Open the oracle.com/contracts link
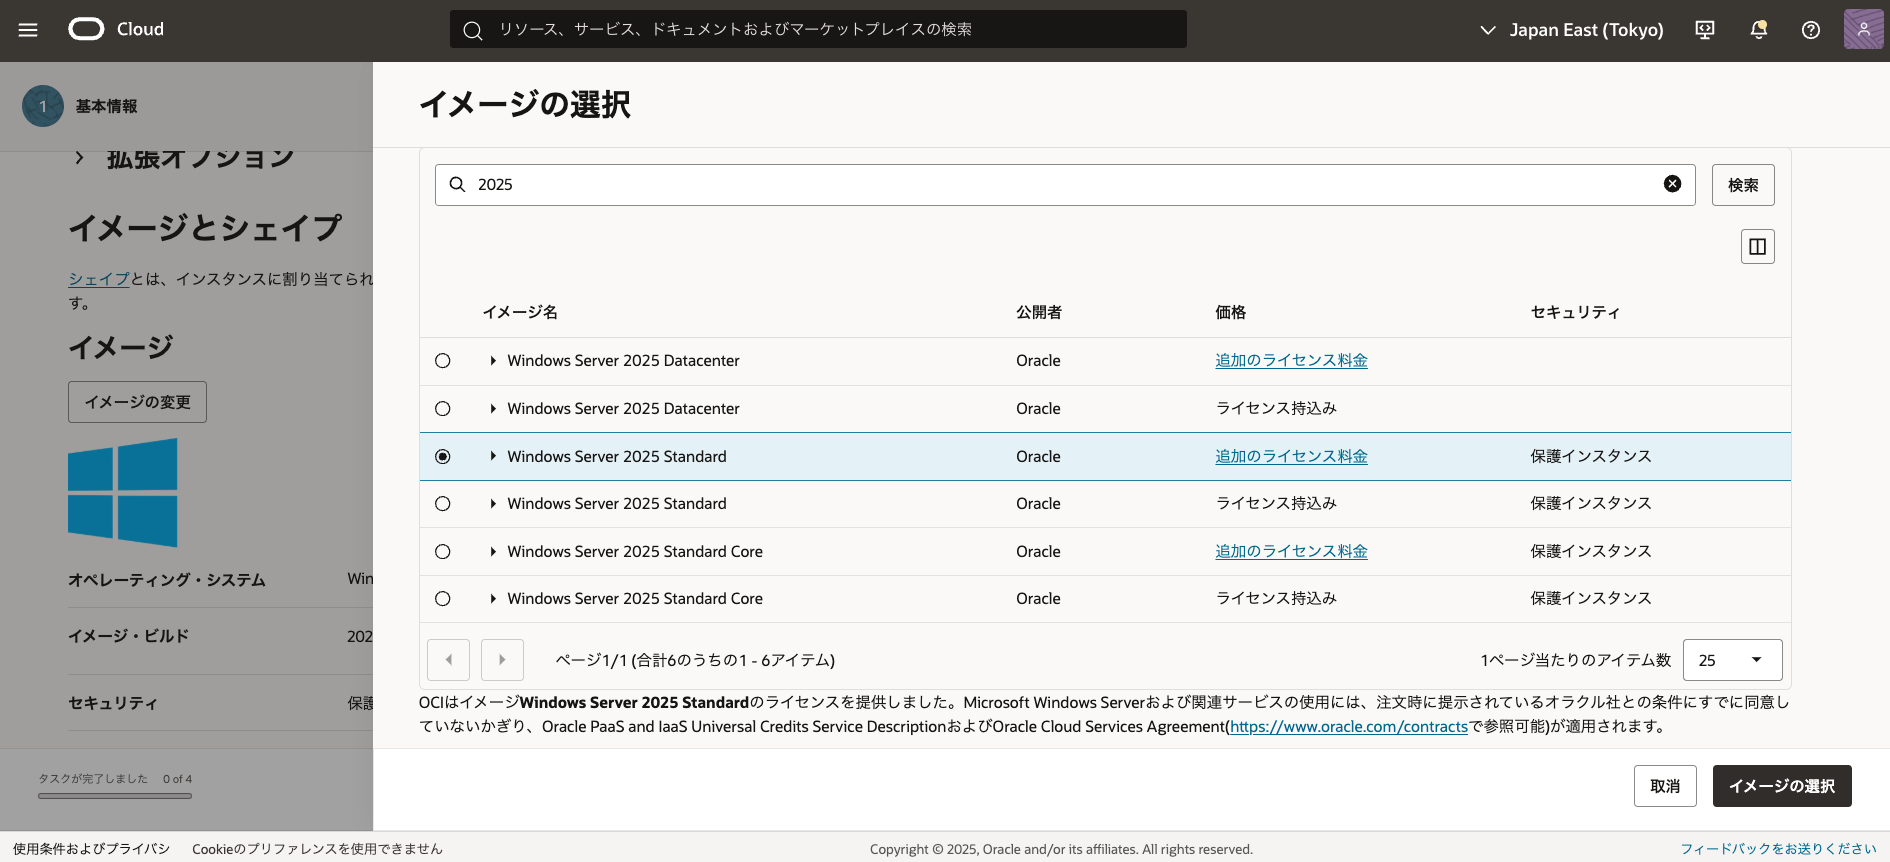 [x=1349, y=727]
